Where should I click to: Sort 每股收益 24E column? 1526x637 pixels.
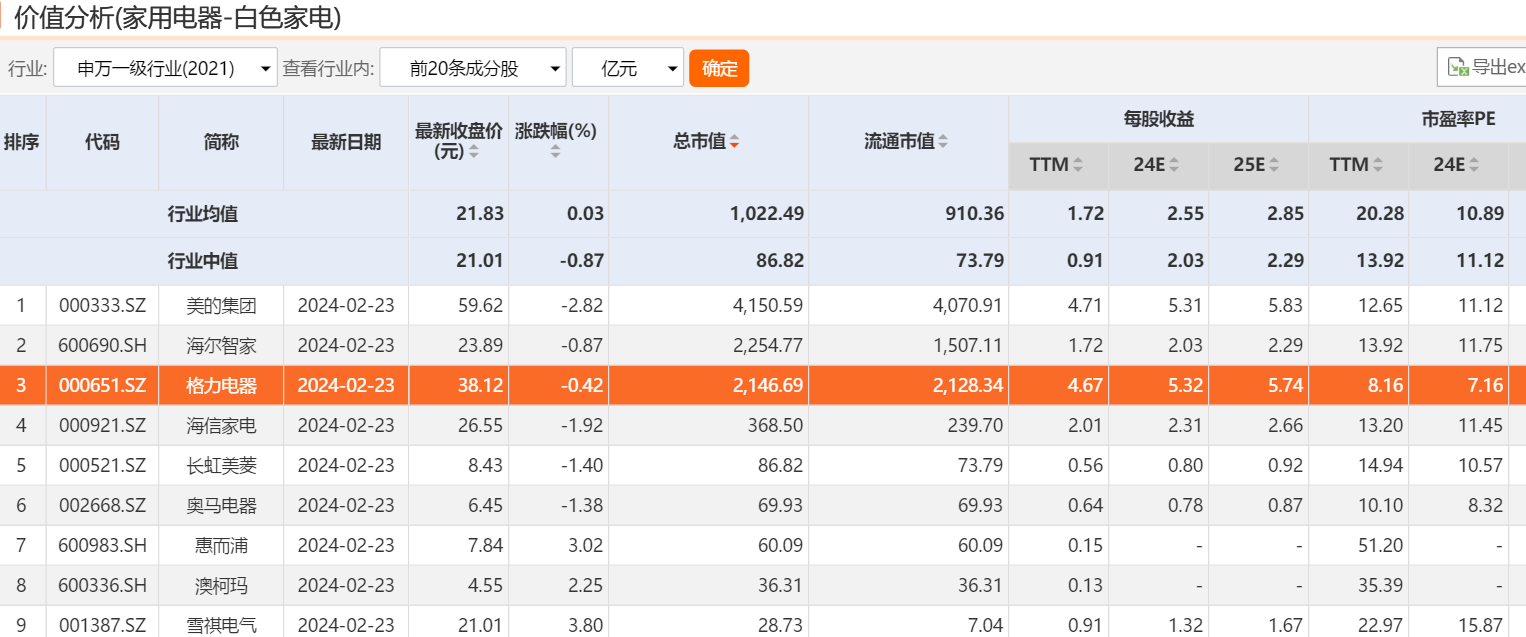[x=1174, y=165]
